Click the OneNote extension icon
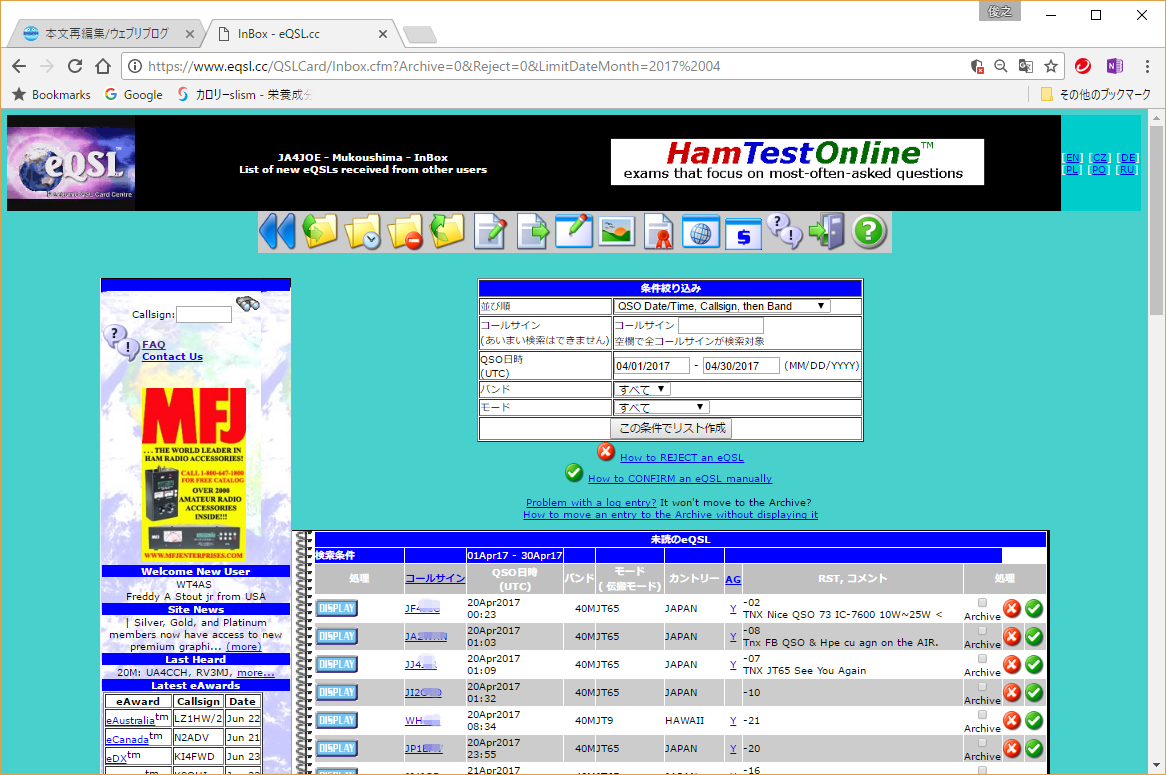The width and height of the screenshot is (1166, 775). (x=1114, y=66)
